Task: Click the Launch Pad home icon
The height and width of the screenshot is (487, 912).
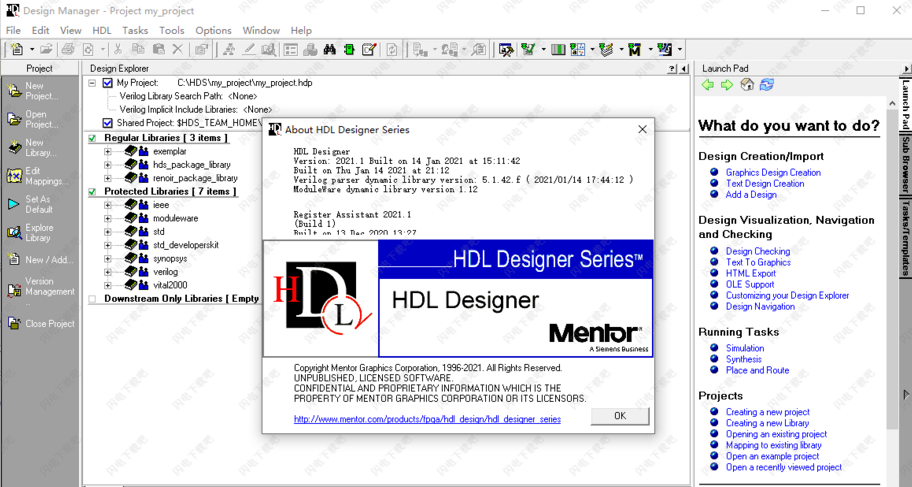Action: pos(747,85)
